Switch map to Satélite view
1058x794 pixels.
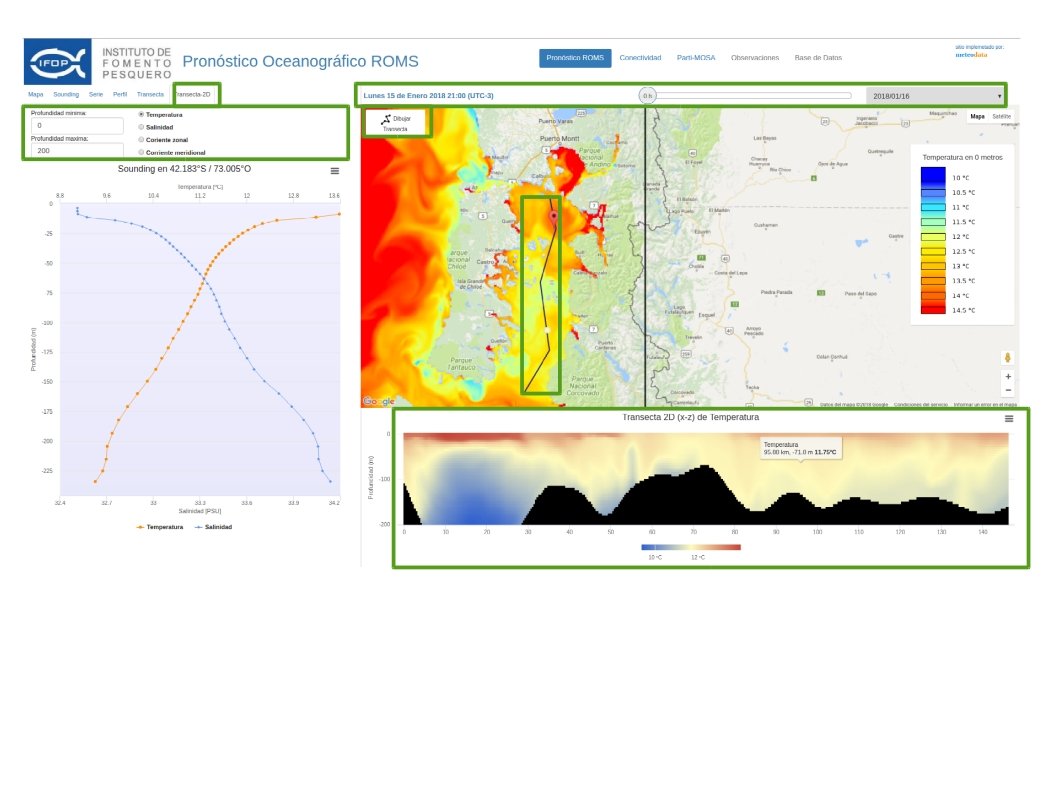(x=1001, y=117)
